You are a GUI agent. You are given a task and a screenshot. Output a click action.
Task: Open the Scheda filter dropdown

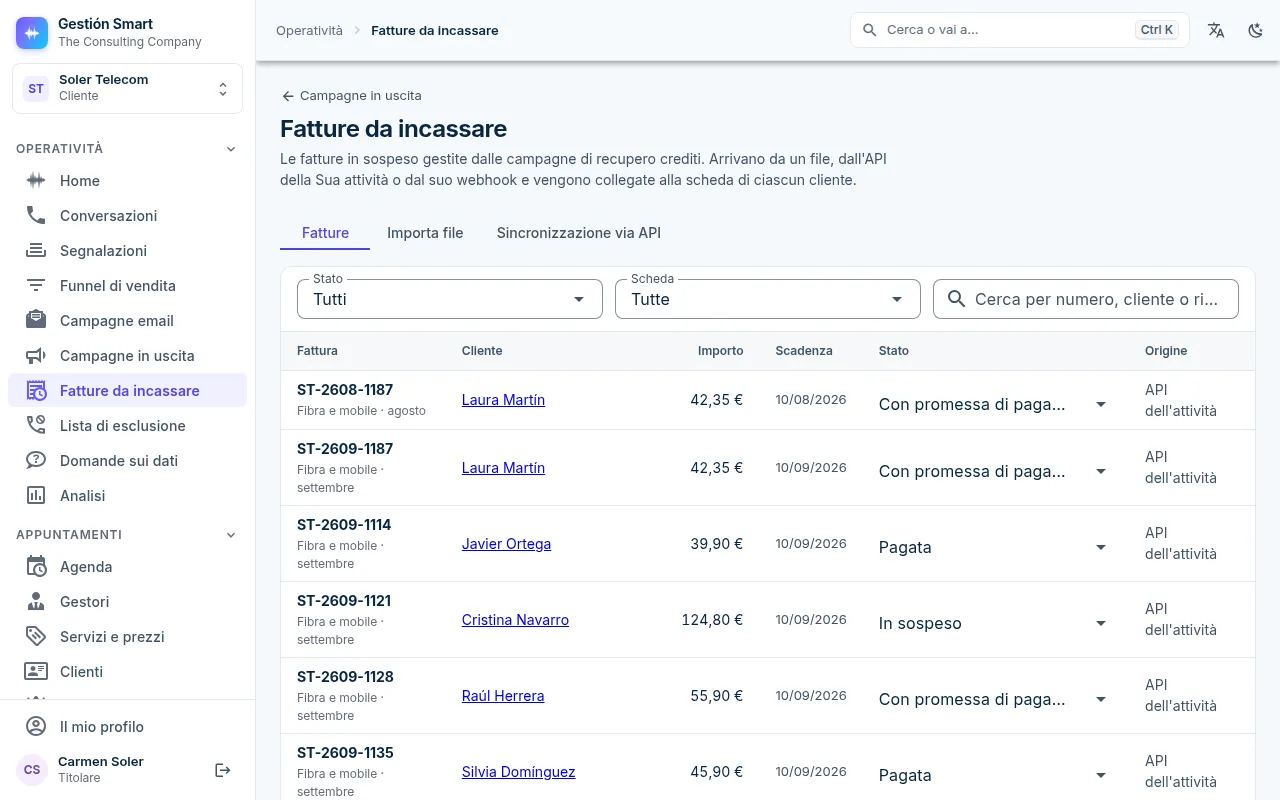[768, 299]
